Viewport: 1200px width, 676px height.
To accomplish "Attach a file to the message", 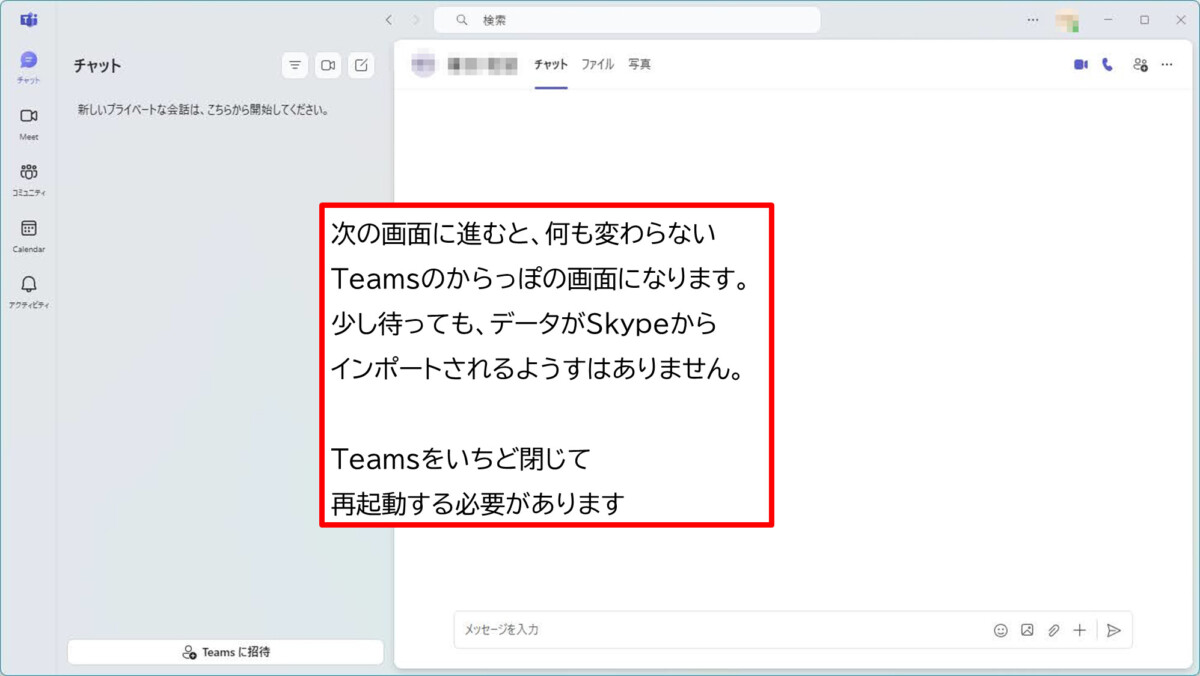I will point(1053,630).
